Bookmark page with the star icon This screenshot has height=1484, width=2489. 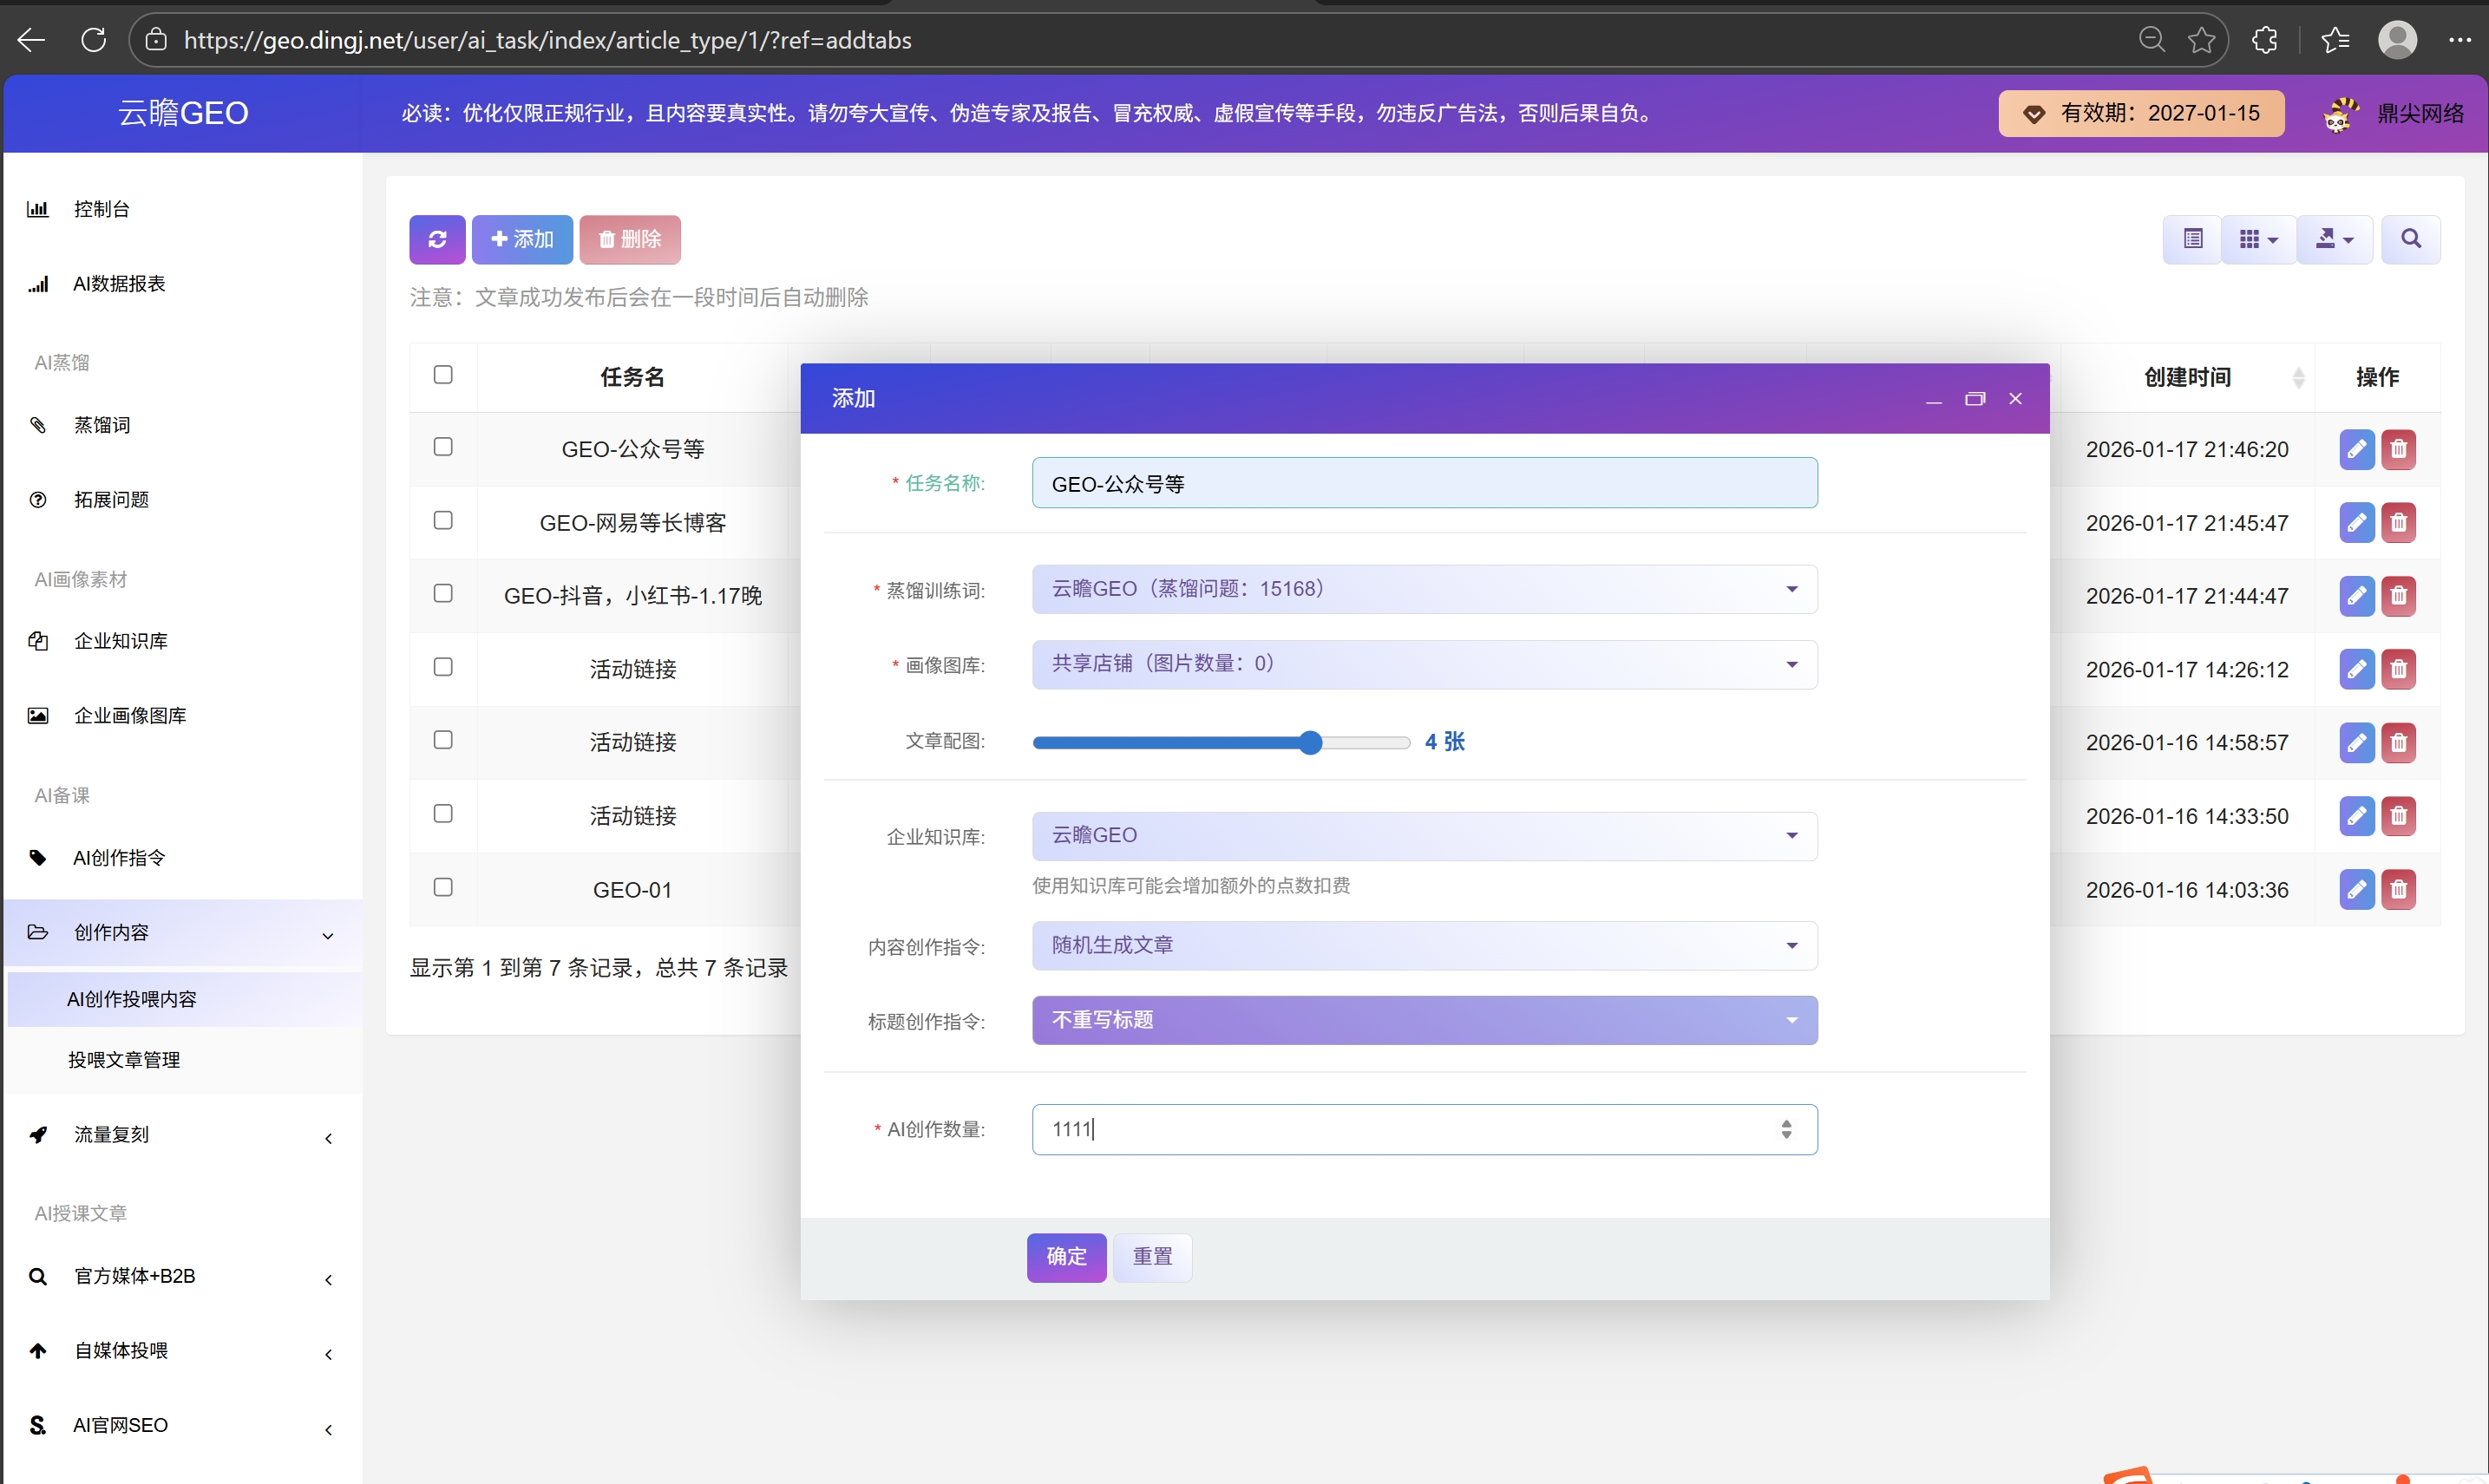click(2201, 40)
